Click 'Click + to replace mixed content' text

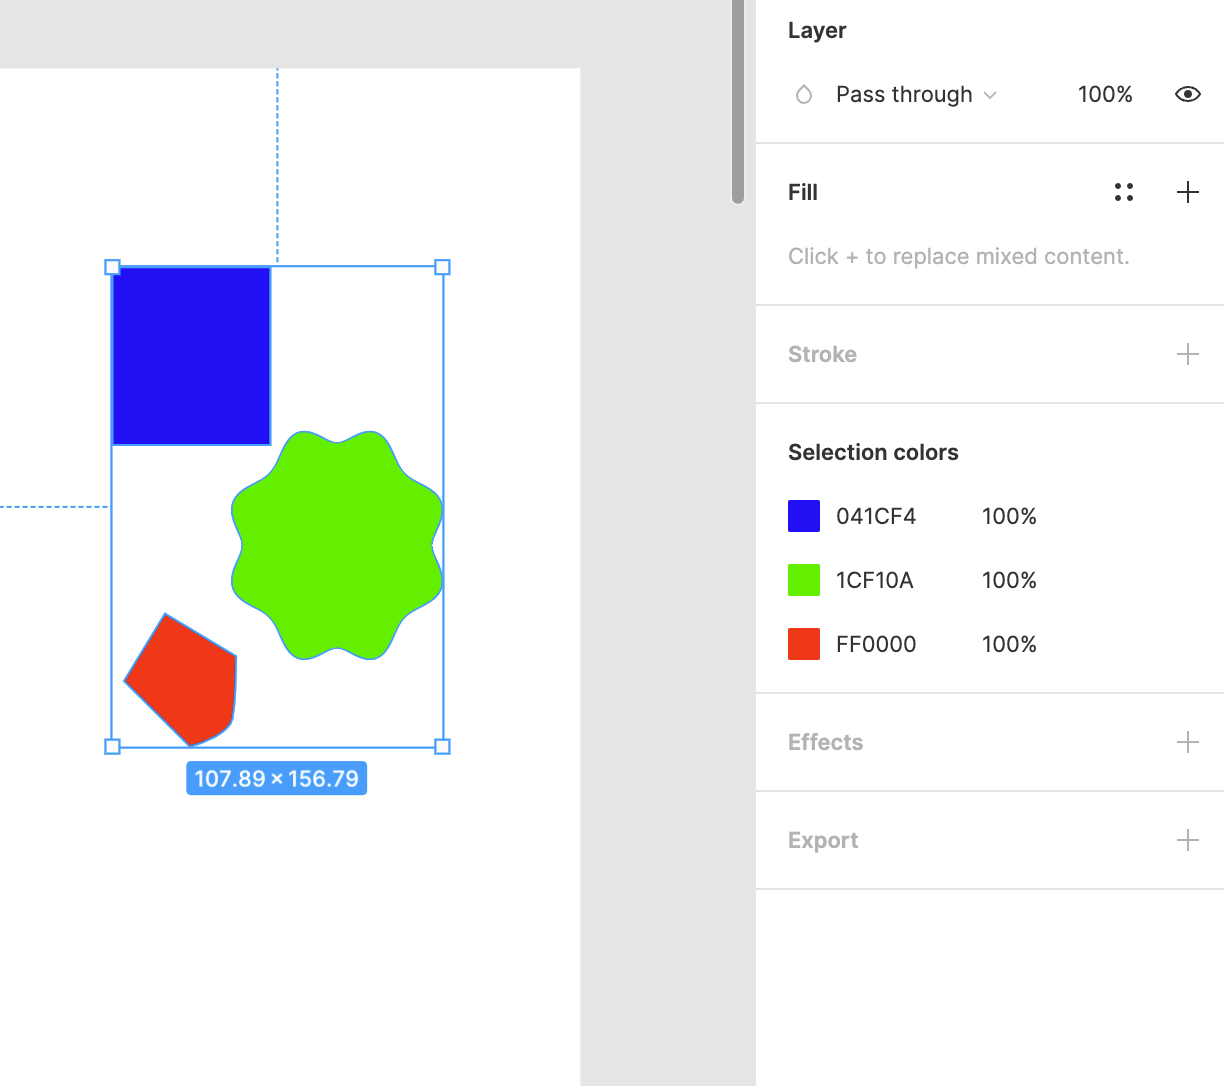[958, 256]
